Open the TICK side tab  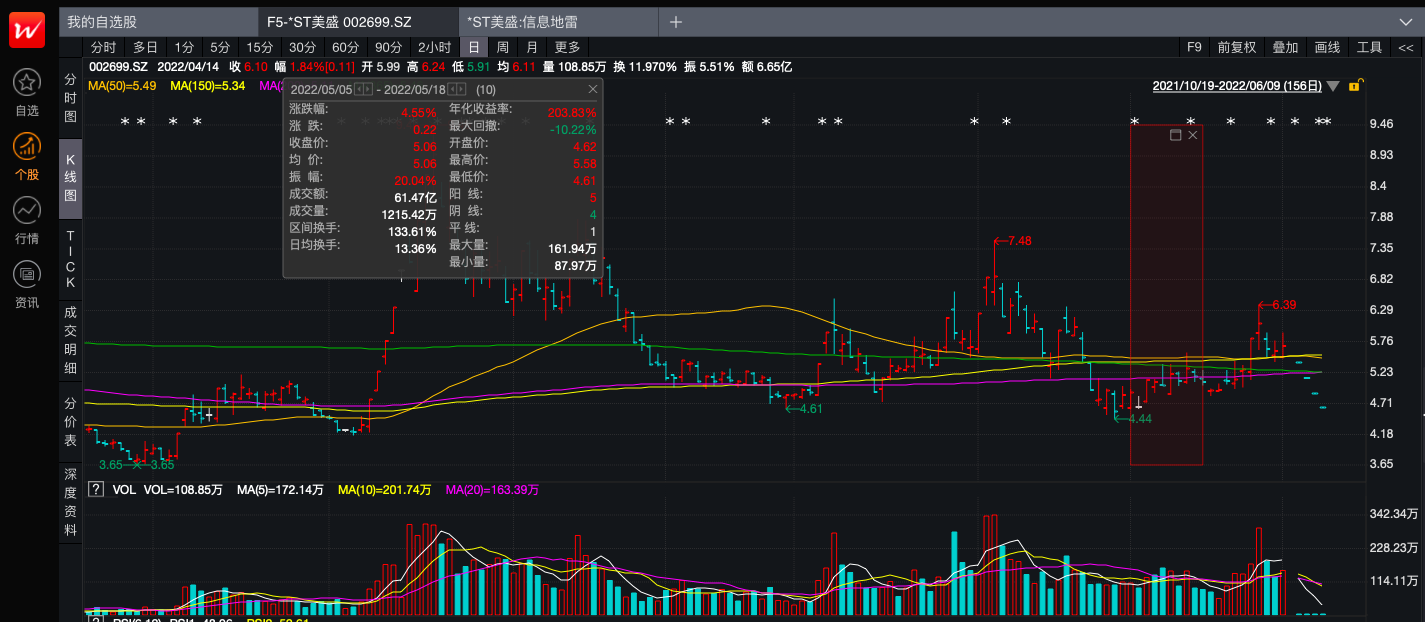71,259
